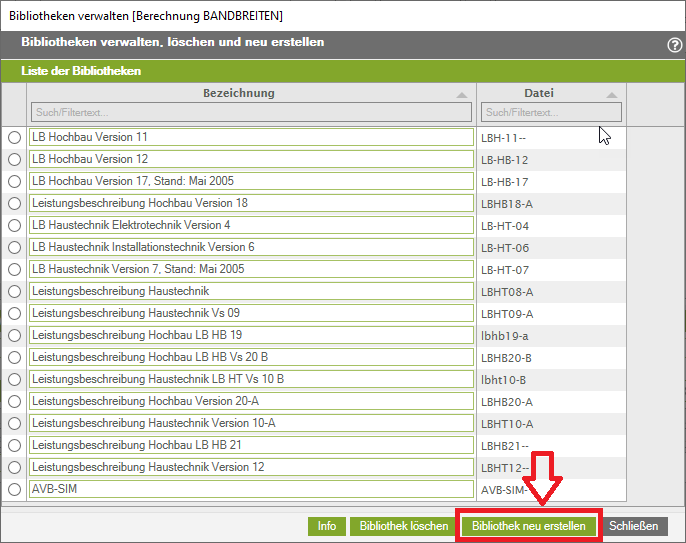
Task: Select radio button for LB Haustechnik Installationstechnik Version 6
Action: pyautogui.click(x=14, y=247)
